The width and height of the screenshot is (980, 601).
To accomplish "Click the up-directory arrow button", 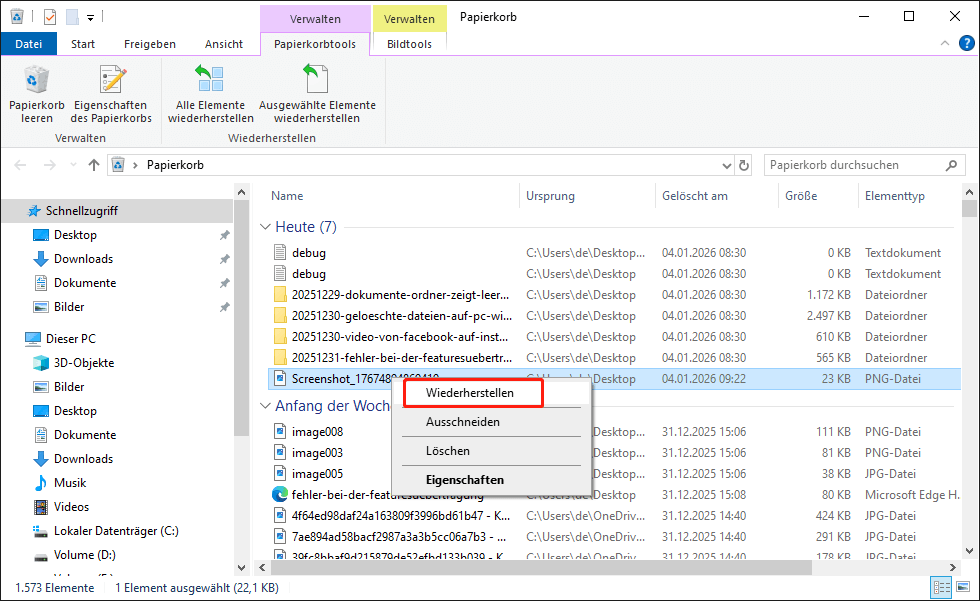I will pos(94,165).
